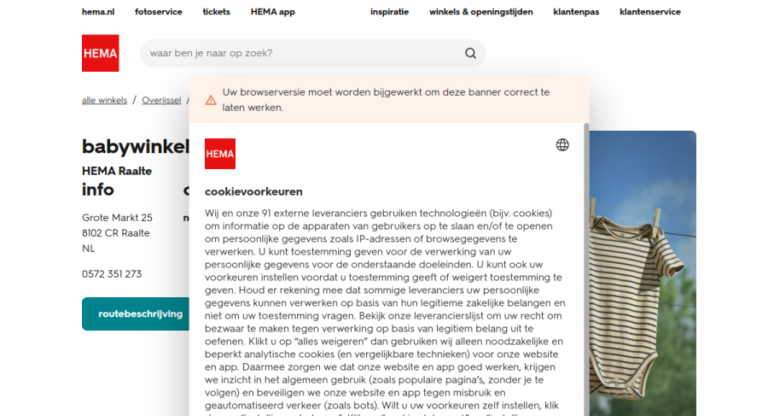This screenshot has width=768, height=416.
Task: Click the routebeschrijving button
Action: [136, 314]
